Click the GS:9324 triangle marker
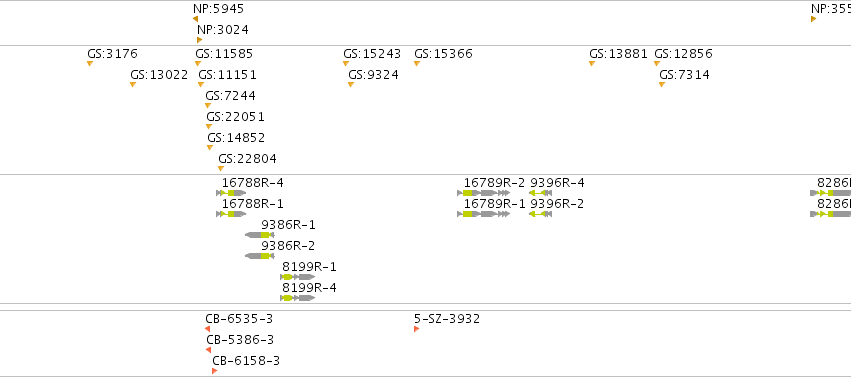 coord(351,85)
